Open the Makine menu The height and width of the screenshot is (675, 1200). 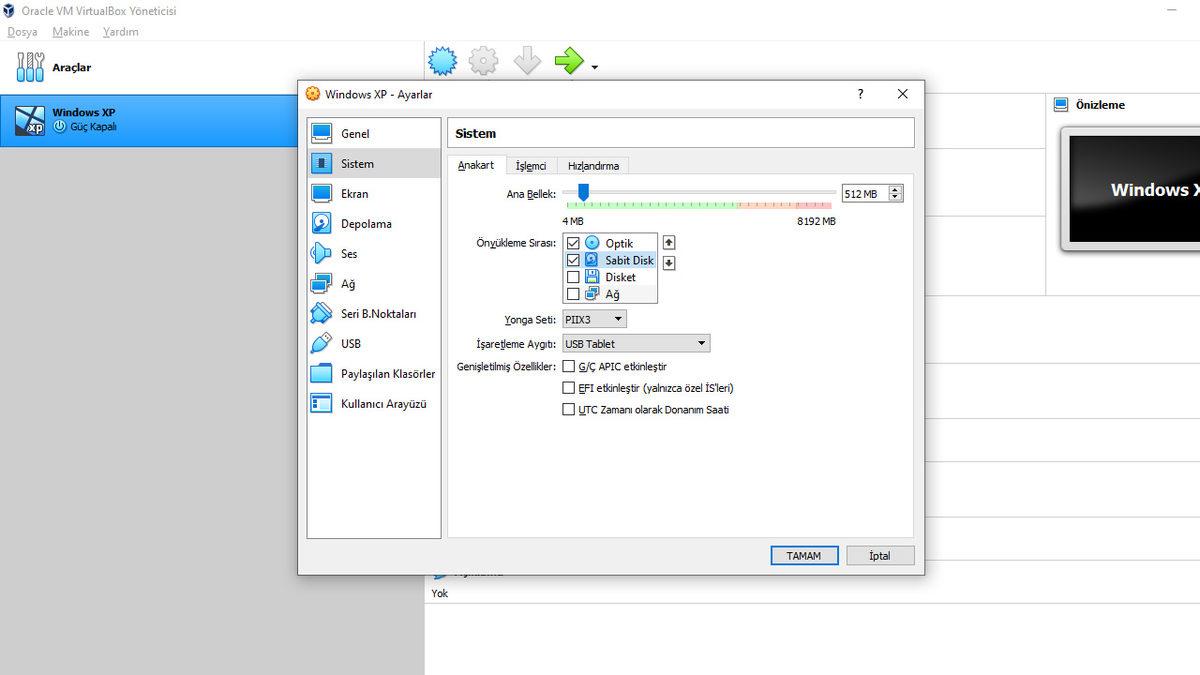click(x=70, y=31)
